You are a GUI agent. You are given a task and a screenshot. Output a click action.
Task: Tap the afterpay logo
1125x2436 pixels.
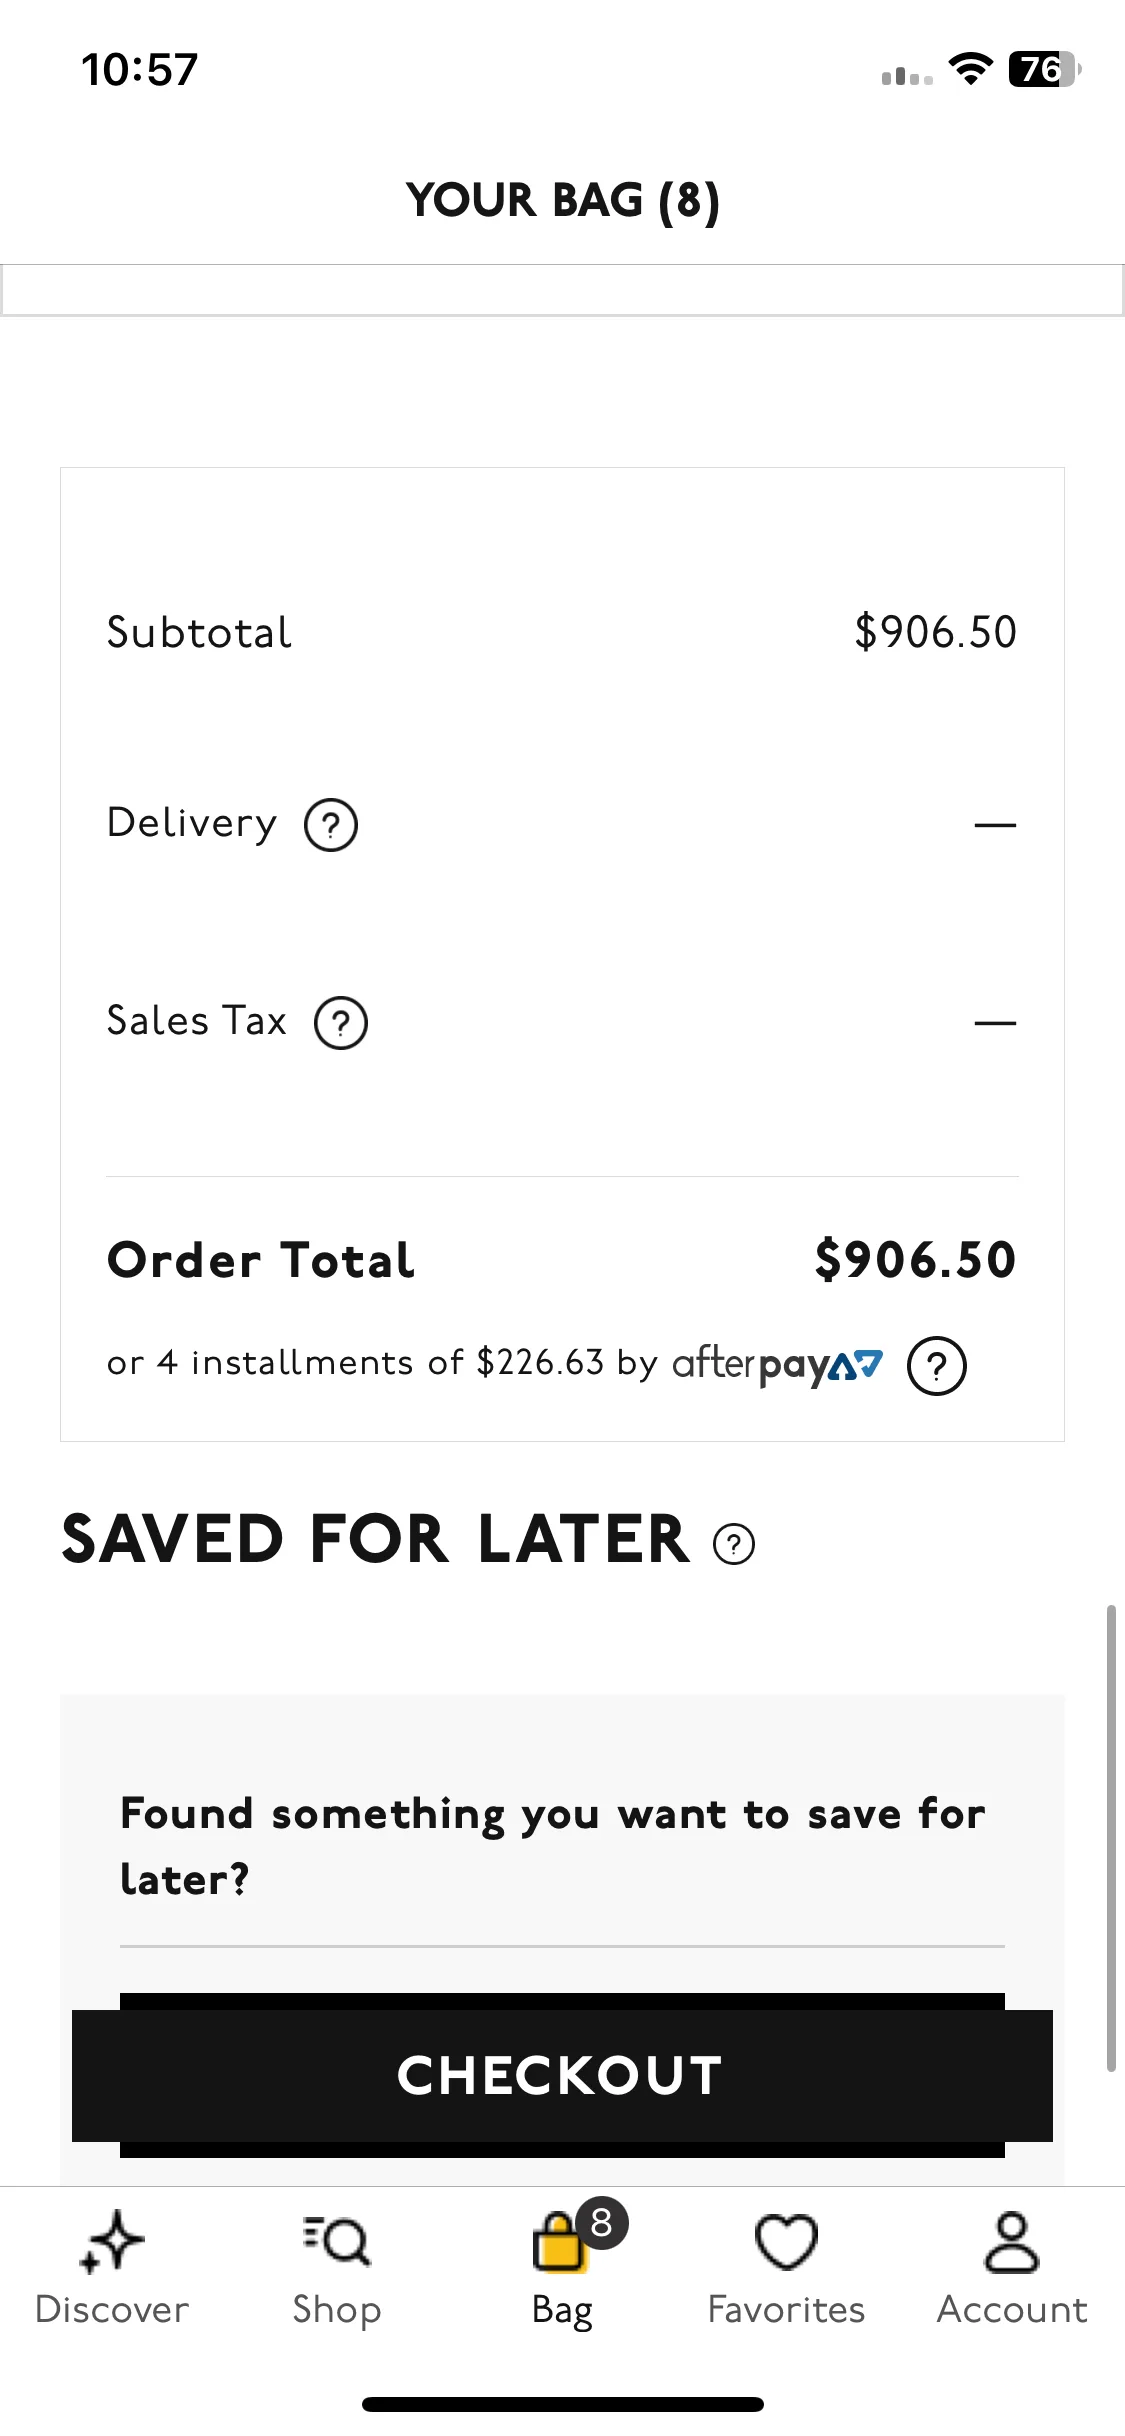777,1364
